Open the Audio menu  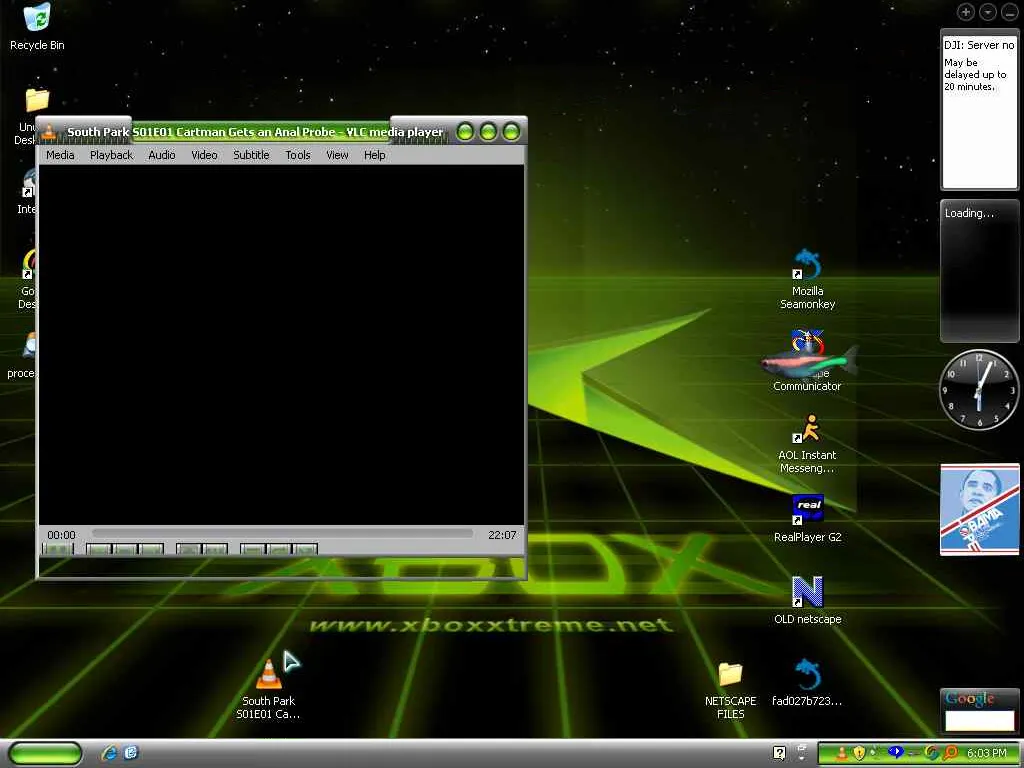161,155
